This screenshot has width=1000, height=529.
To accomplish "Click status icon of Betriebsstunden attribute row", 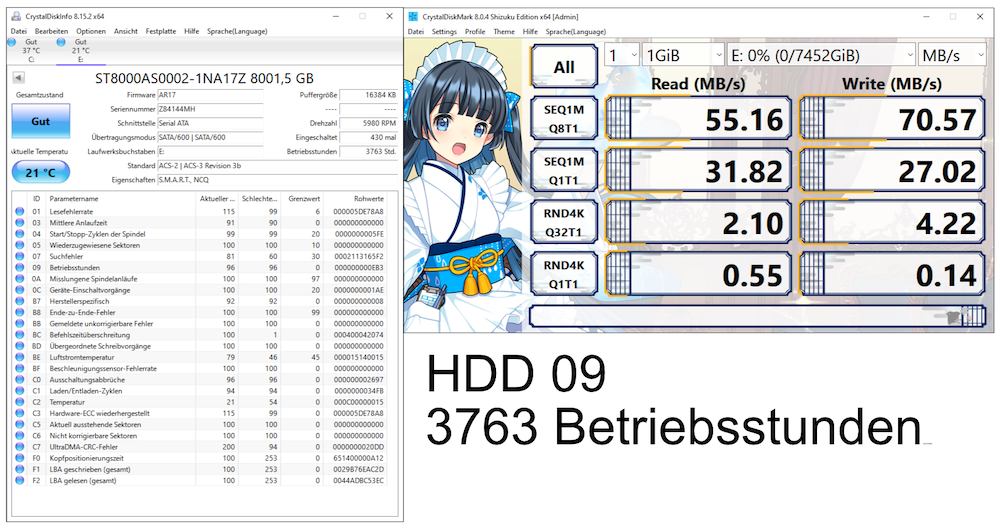I will 20,267.
